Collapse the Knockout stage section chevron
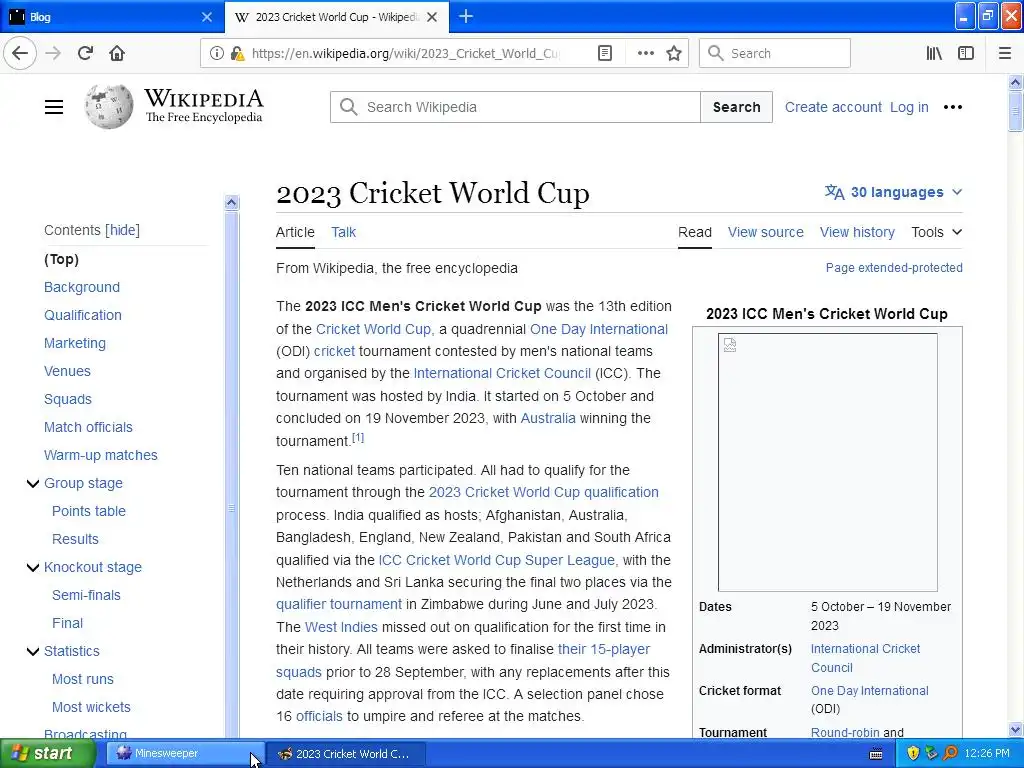Image resolution: width=1024 pixels, height=768 pixels. pyautogui.click(x=33, y=568)
